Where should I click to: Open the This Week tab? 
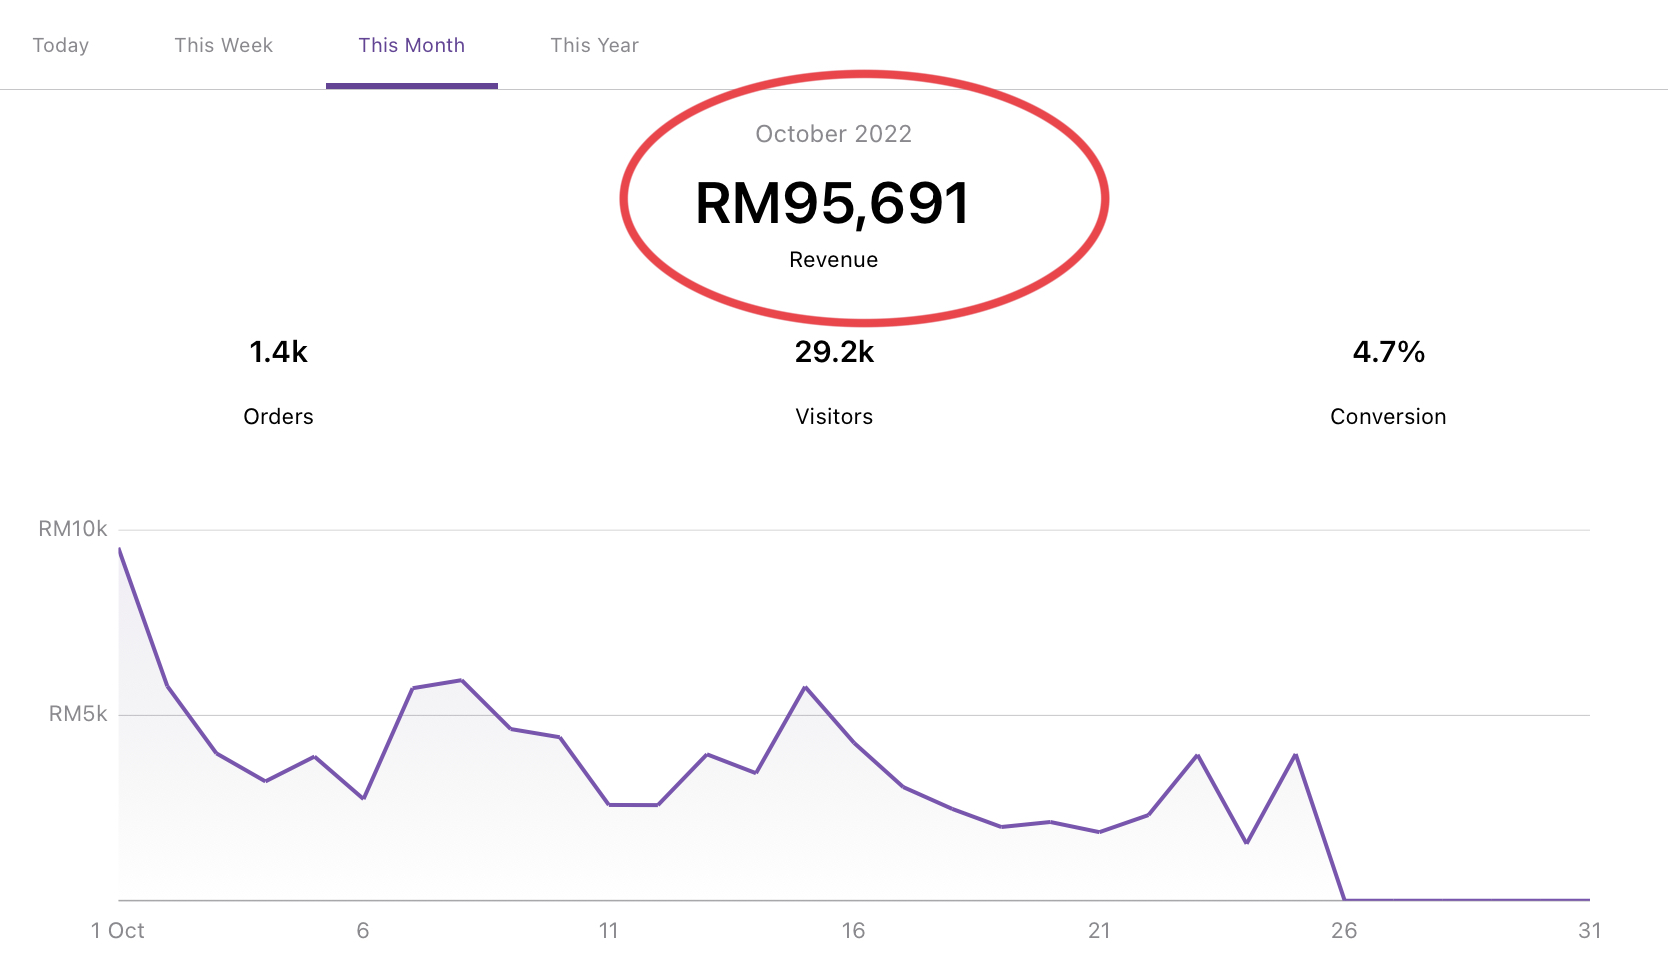pyautogui.click(x=223, y=45)
